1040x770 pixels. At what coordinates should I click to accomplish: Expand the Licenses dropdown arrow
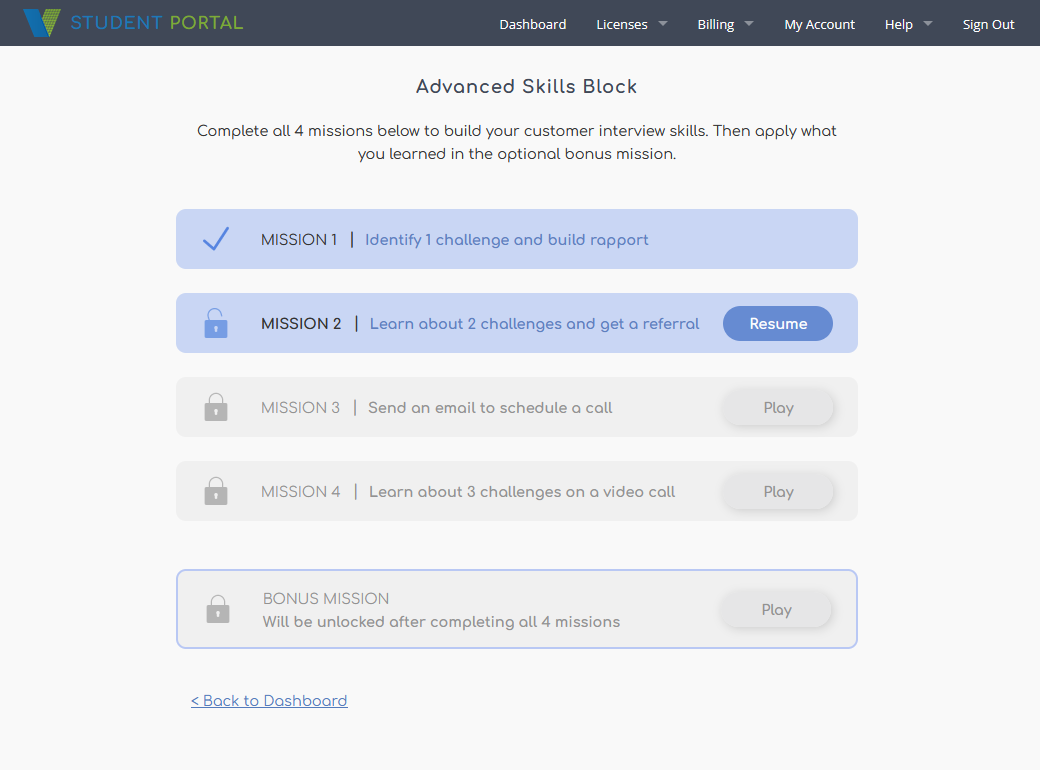tap(663, 24)
